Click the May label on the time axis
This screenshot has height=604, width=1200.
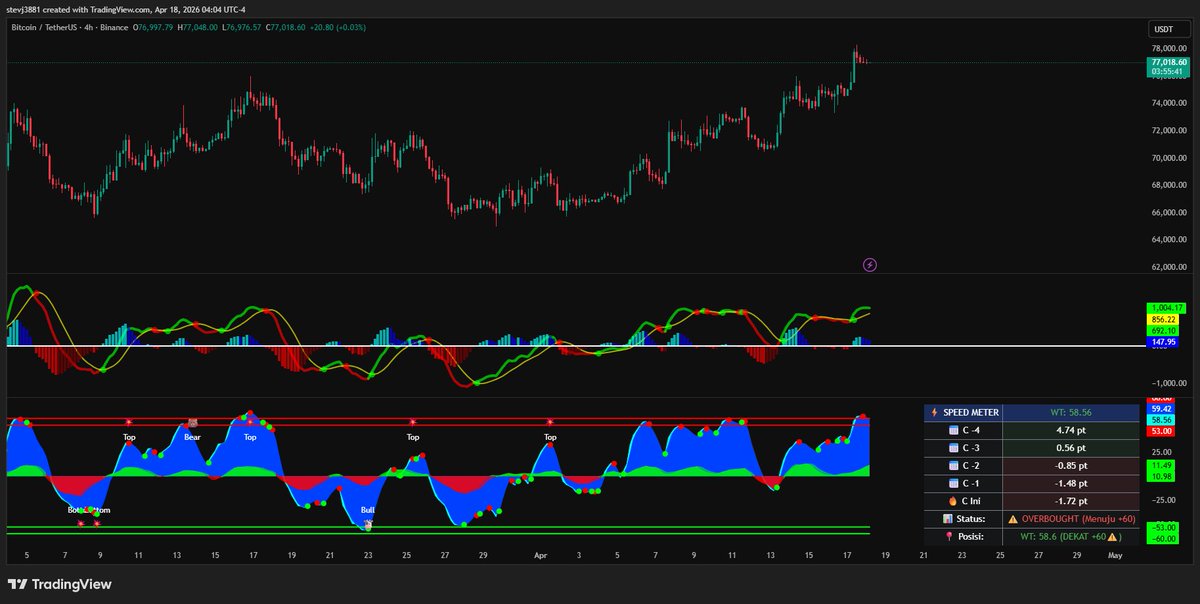pos(1114,554)
